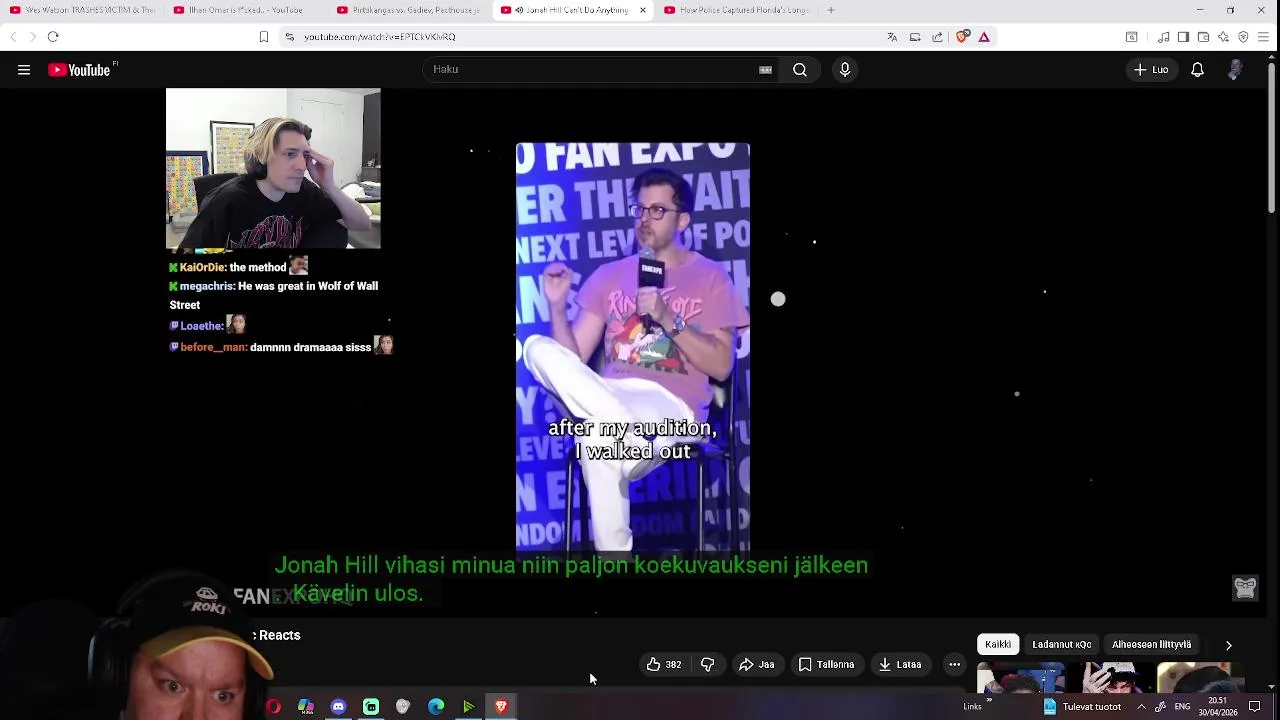The height and width of the screenshot is (720, 1280).
Task: Open the account avatar menu
Action: [x=1236, y=70]
